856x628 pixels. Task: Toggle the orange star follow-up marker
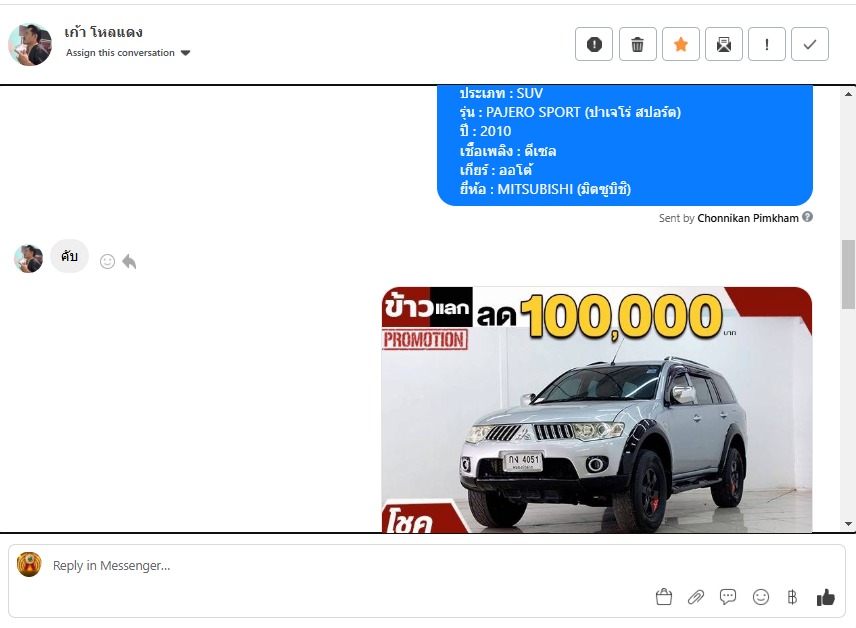tap(681, 44)
